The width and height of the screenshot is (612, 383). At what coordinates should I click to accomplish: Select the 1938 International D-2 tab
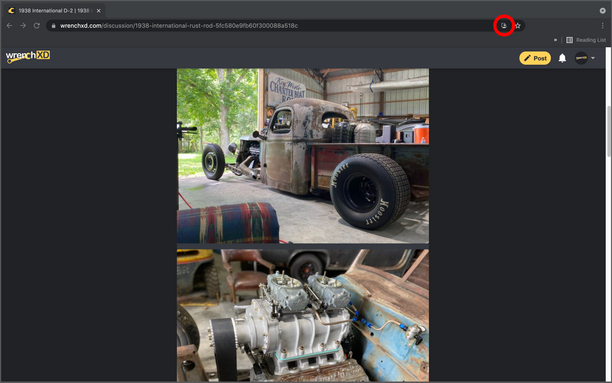(x=54, y=11)
